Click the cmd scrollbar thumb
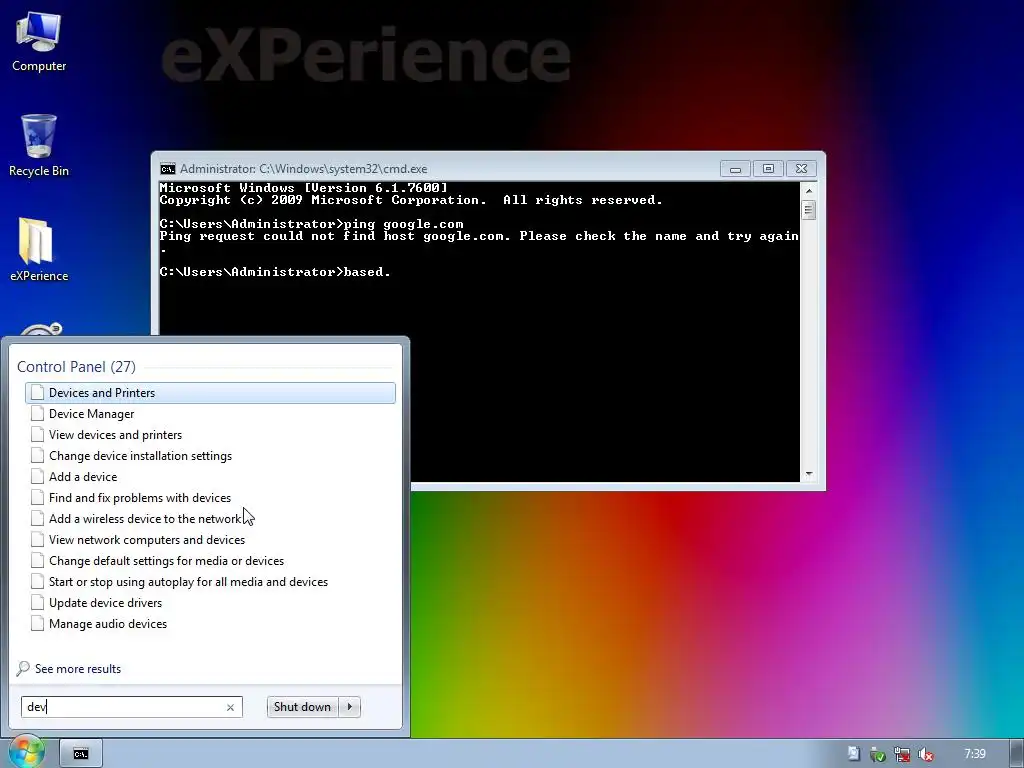1024x768 pixels. click(808, 210)
